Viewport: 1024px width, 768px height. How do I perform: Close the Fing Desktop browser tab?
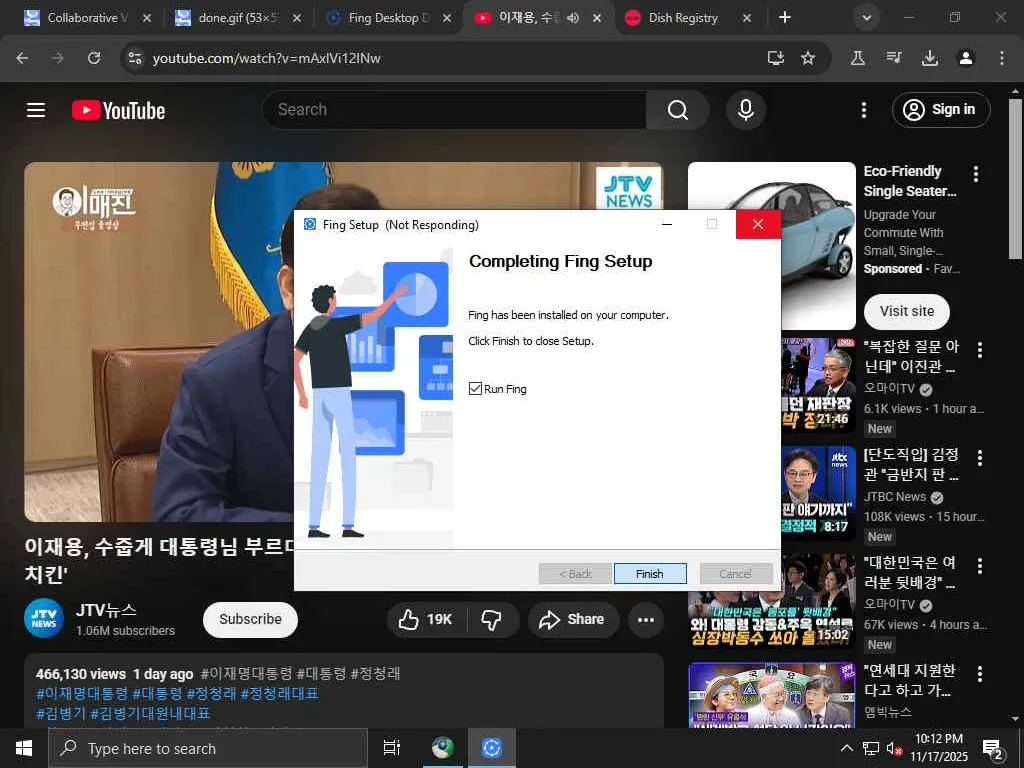tap(447, 18)
